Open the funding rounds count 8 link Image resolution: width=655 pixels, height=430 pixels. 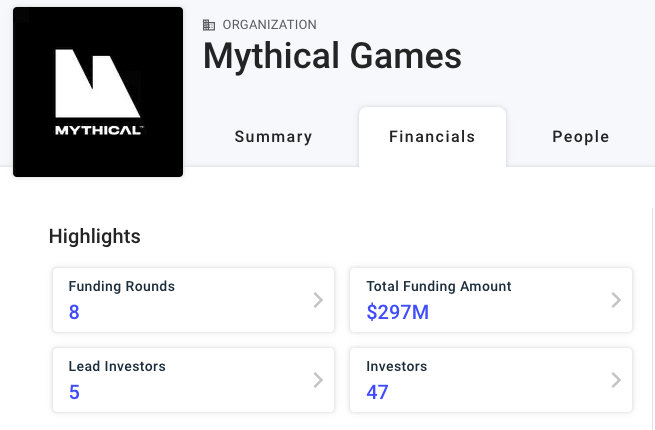click(x=74, y=312)
